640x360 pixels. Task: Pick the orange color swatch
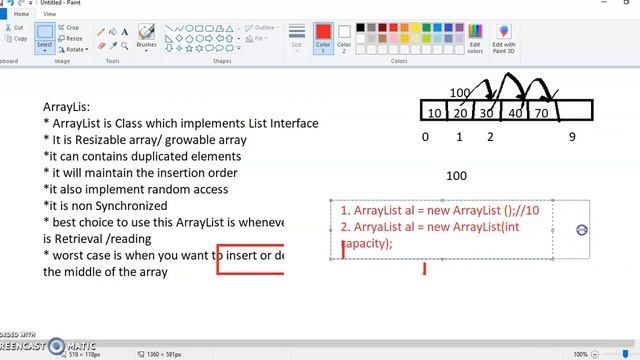point(404,27)
